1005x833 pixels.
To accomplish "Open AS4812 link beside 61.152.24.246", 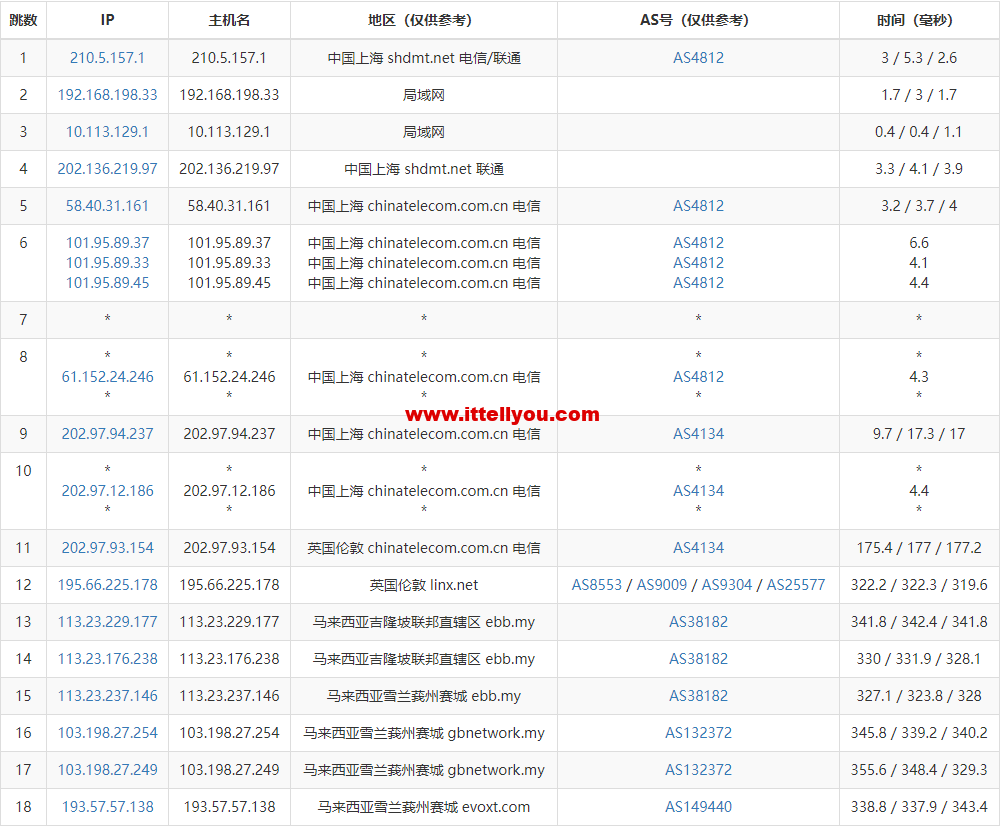I will point(698,377).
